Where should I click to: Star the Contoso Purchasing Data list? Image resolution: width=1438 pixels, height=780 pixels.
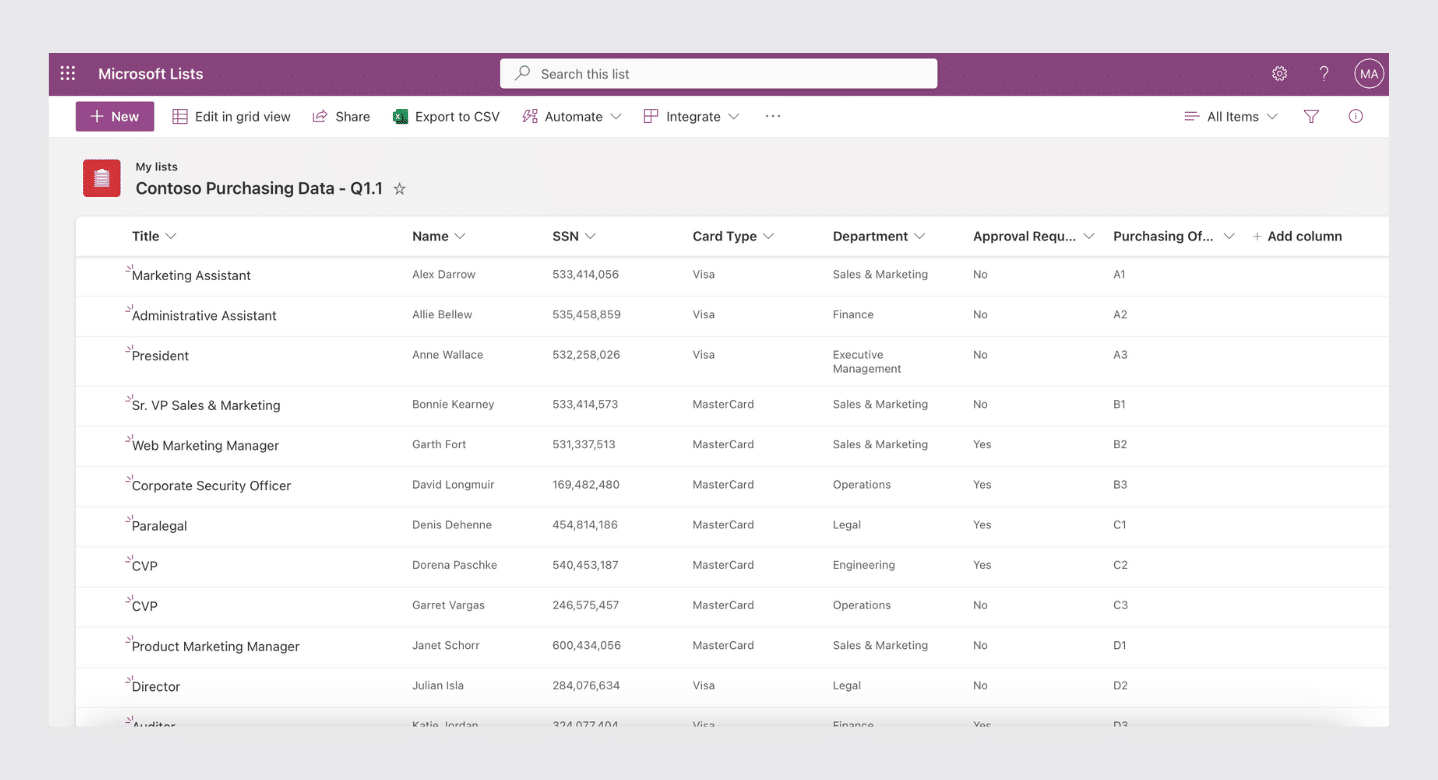coord(399,188)
